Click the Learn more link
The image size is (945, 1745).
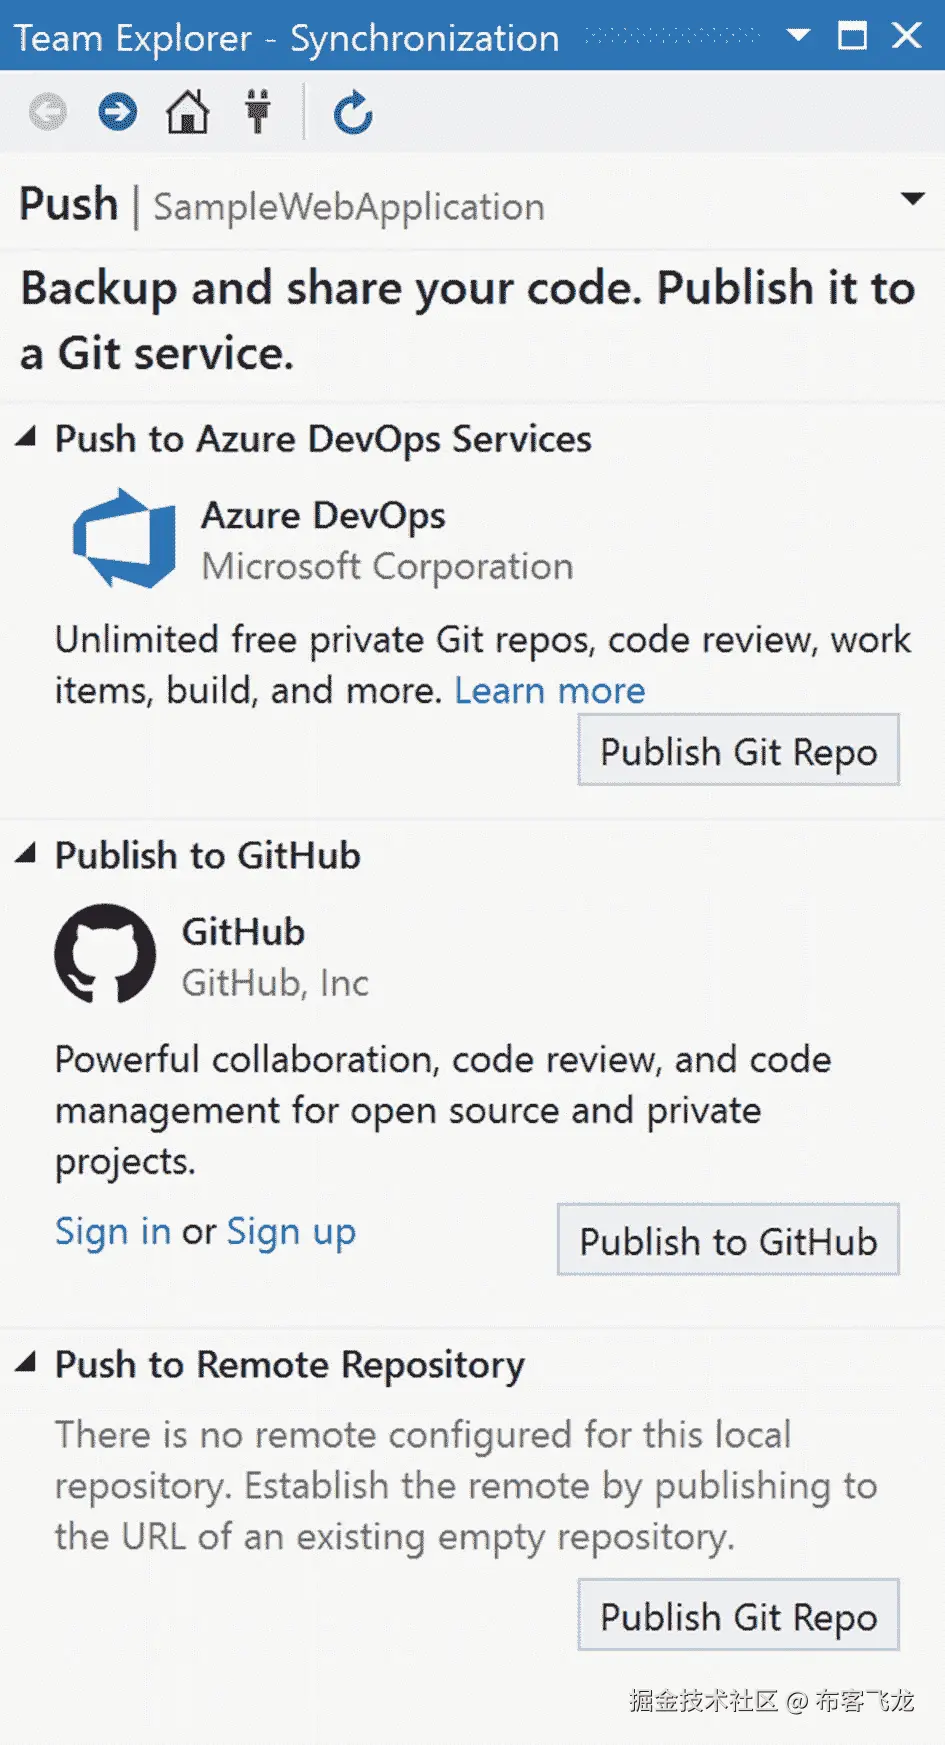point(549,691)
